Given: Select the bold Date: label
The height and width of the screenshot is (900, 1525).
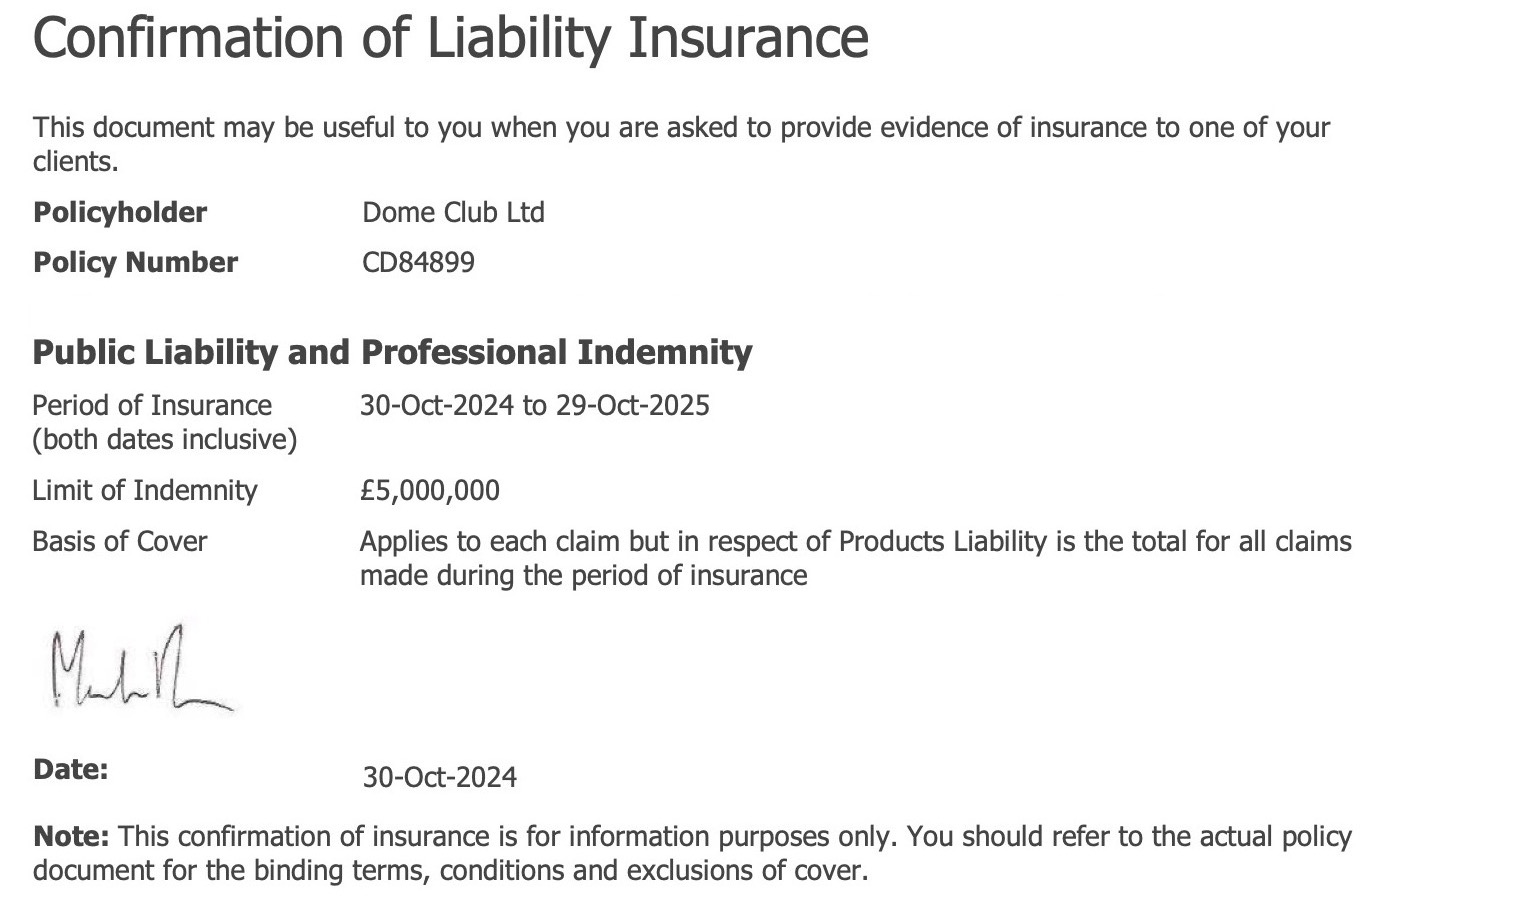Looking at the screenshot, I should (x=70, y=769).
